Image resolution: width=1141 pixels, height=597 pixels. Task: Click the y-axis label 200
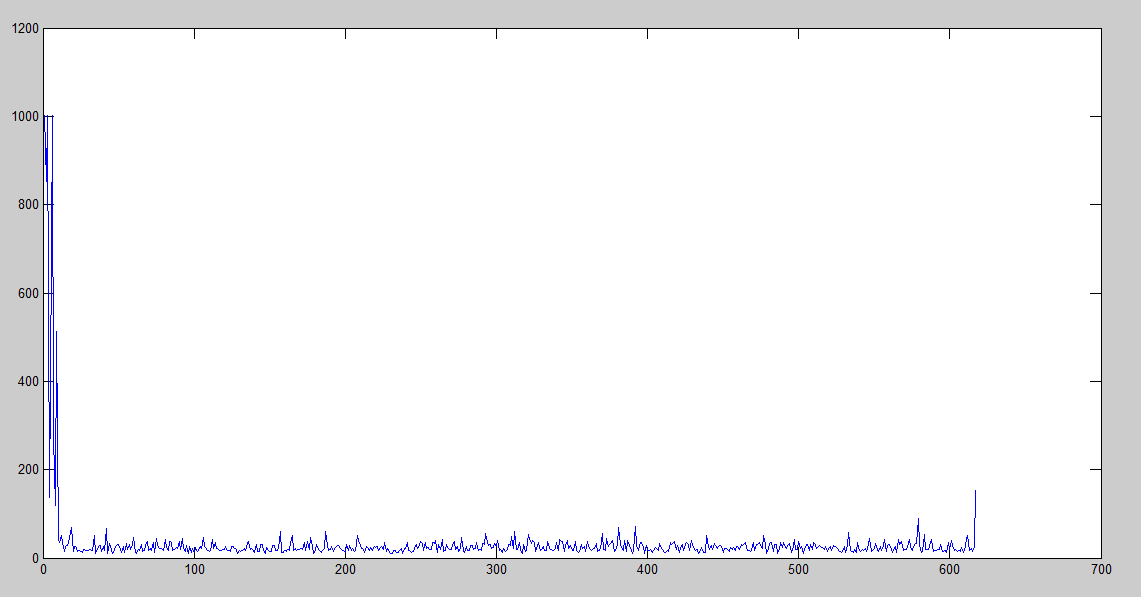28,470
